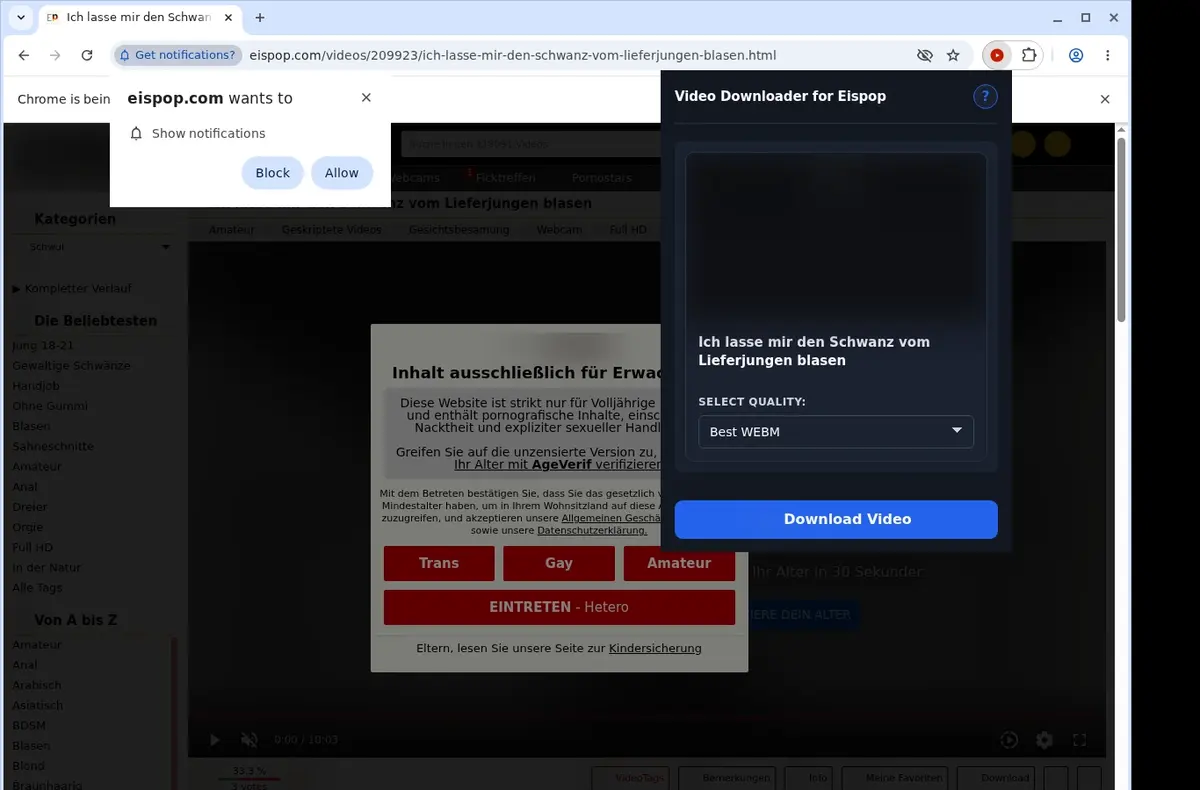Screen dimensions: 1200x790
Task: Open the Chrome profile icon
Action: click(1076, 56)
